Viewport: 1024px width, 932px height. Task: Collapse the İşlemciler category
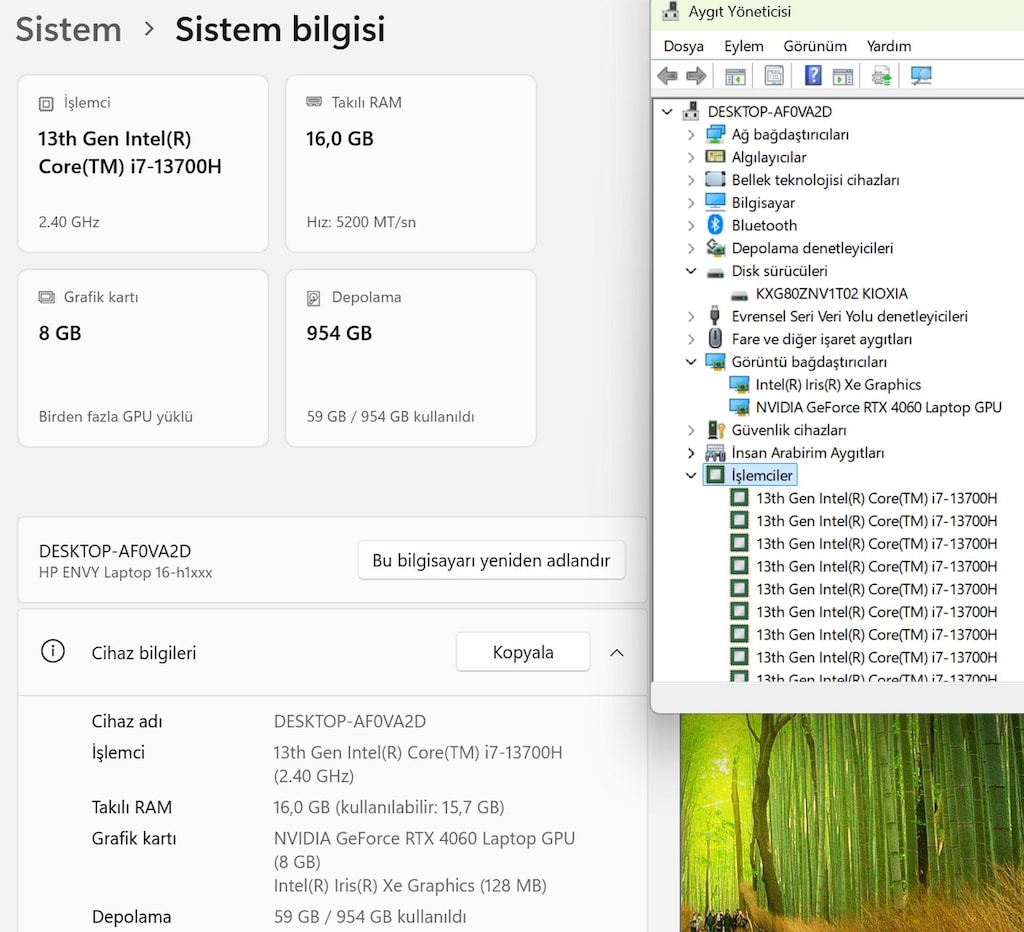[x=691, y=475]
